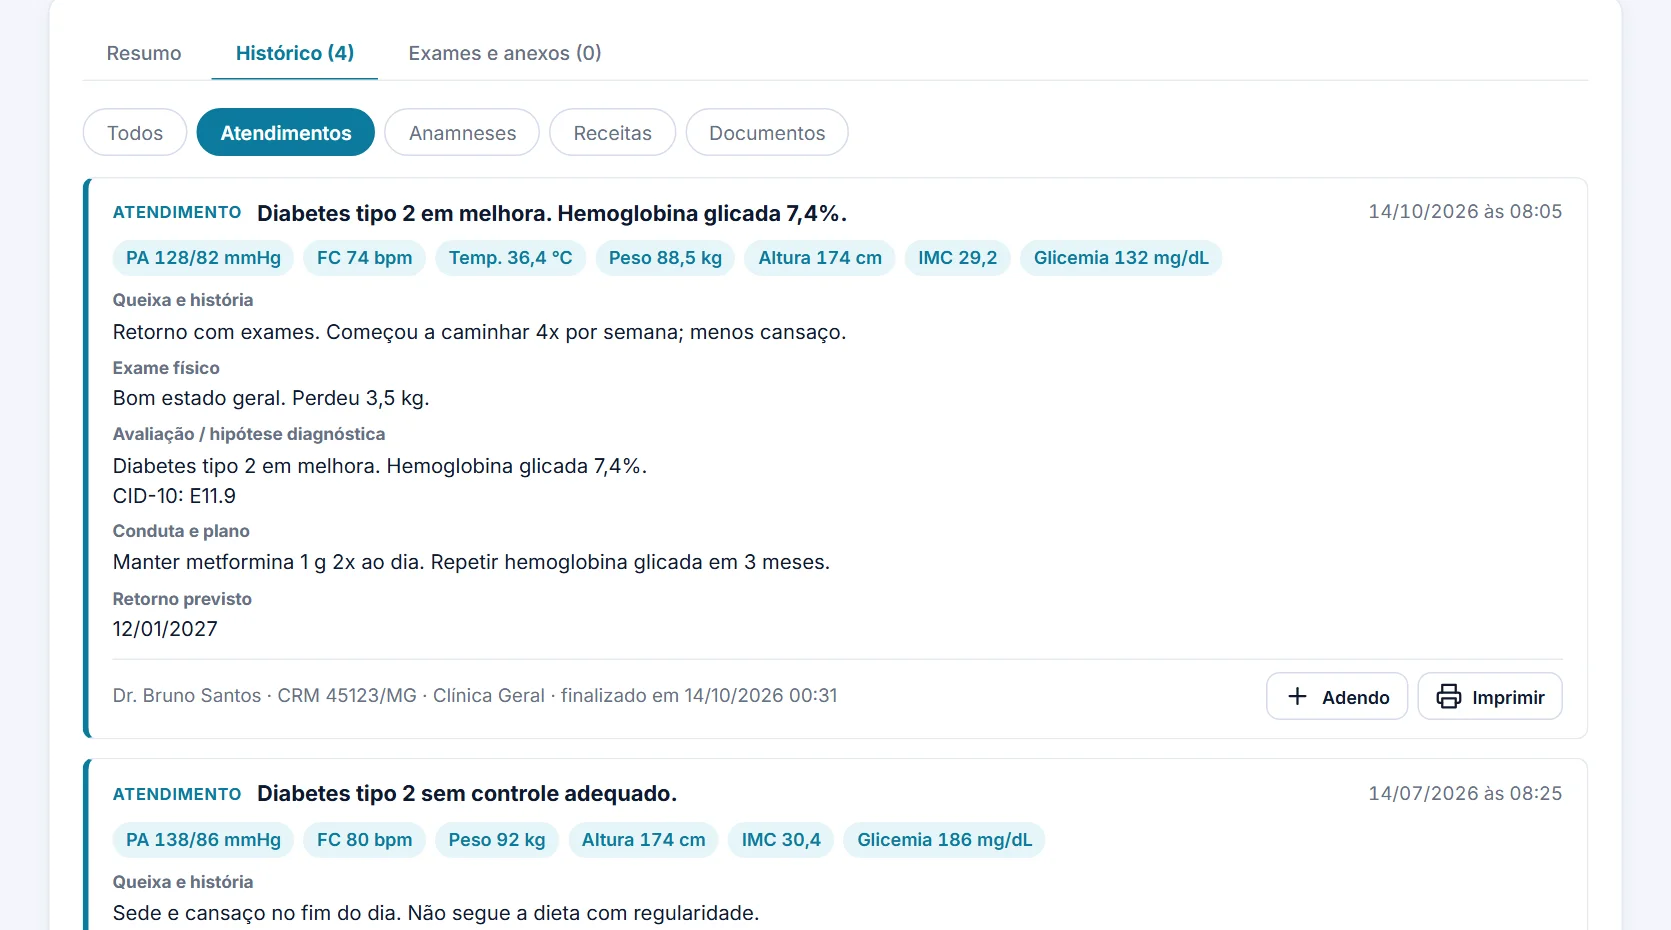1671x930 pixels.
Task: Click the retorno previsto date 12/01/2027
Action: coord(165,629)
